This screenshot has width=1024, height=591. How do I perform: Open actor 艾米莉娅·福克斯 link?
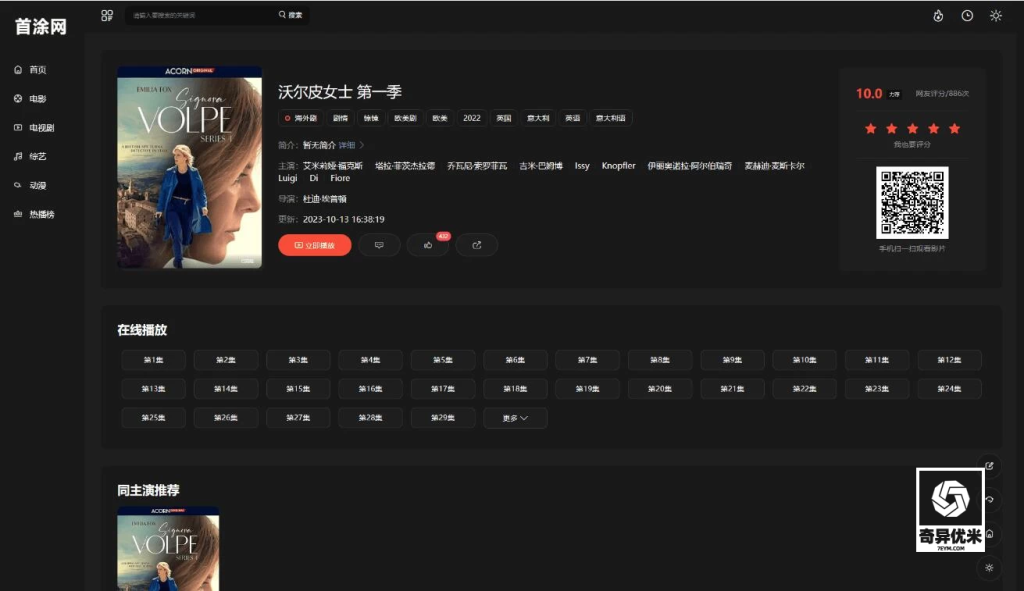(x=332, y=166)
